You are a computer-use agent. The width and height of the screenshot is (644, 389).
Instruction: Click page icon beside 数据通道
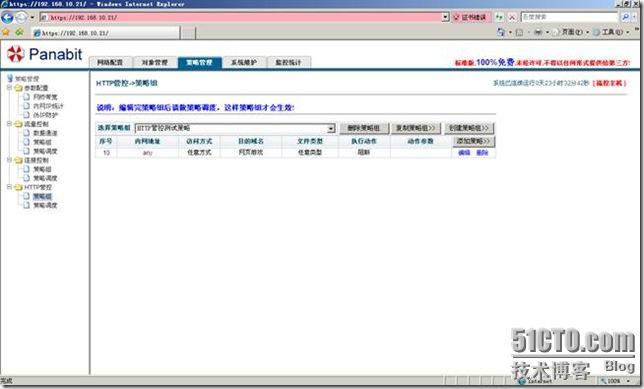[x=26, y=133]
